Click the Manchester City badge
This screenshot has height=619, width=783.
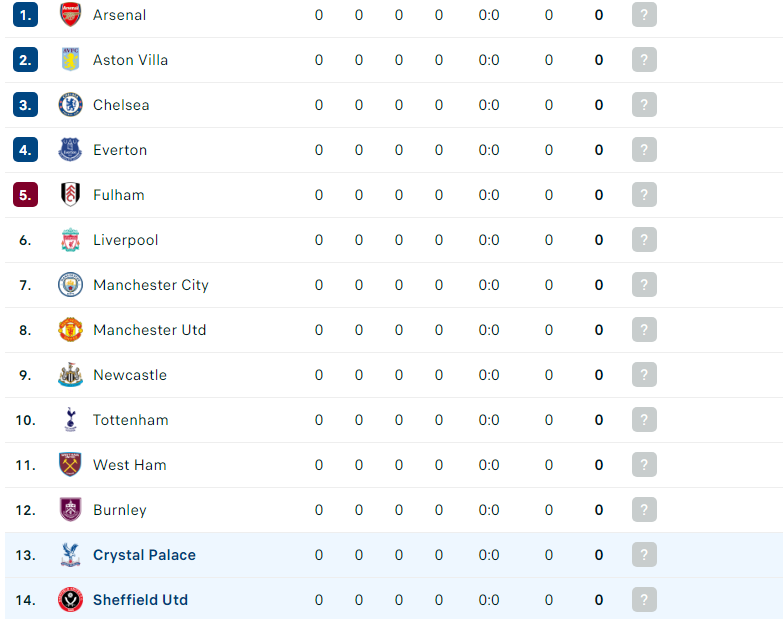[x=70, y=285]
